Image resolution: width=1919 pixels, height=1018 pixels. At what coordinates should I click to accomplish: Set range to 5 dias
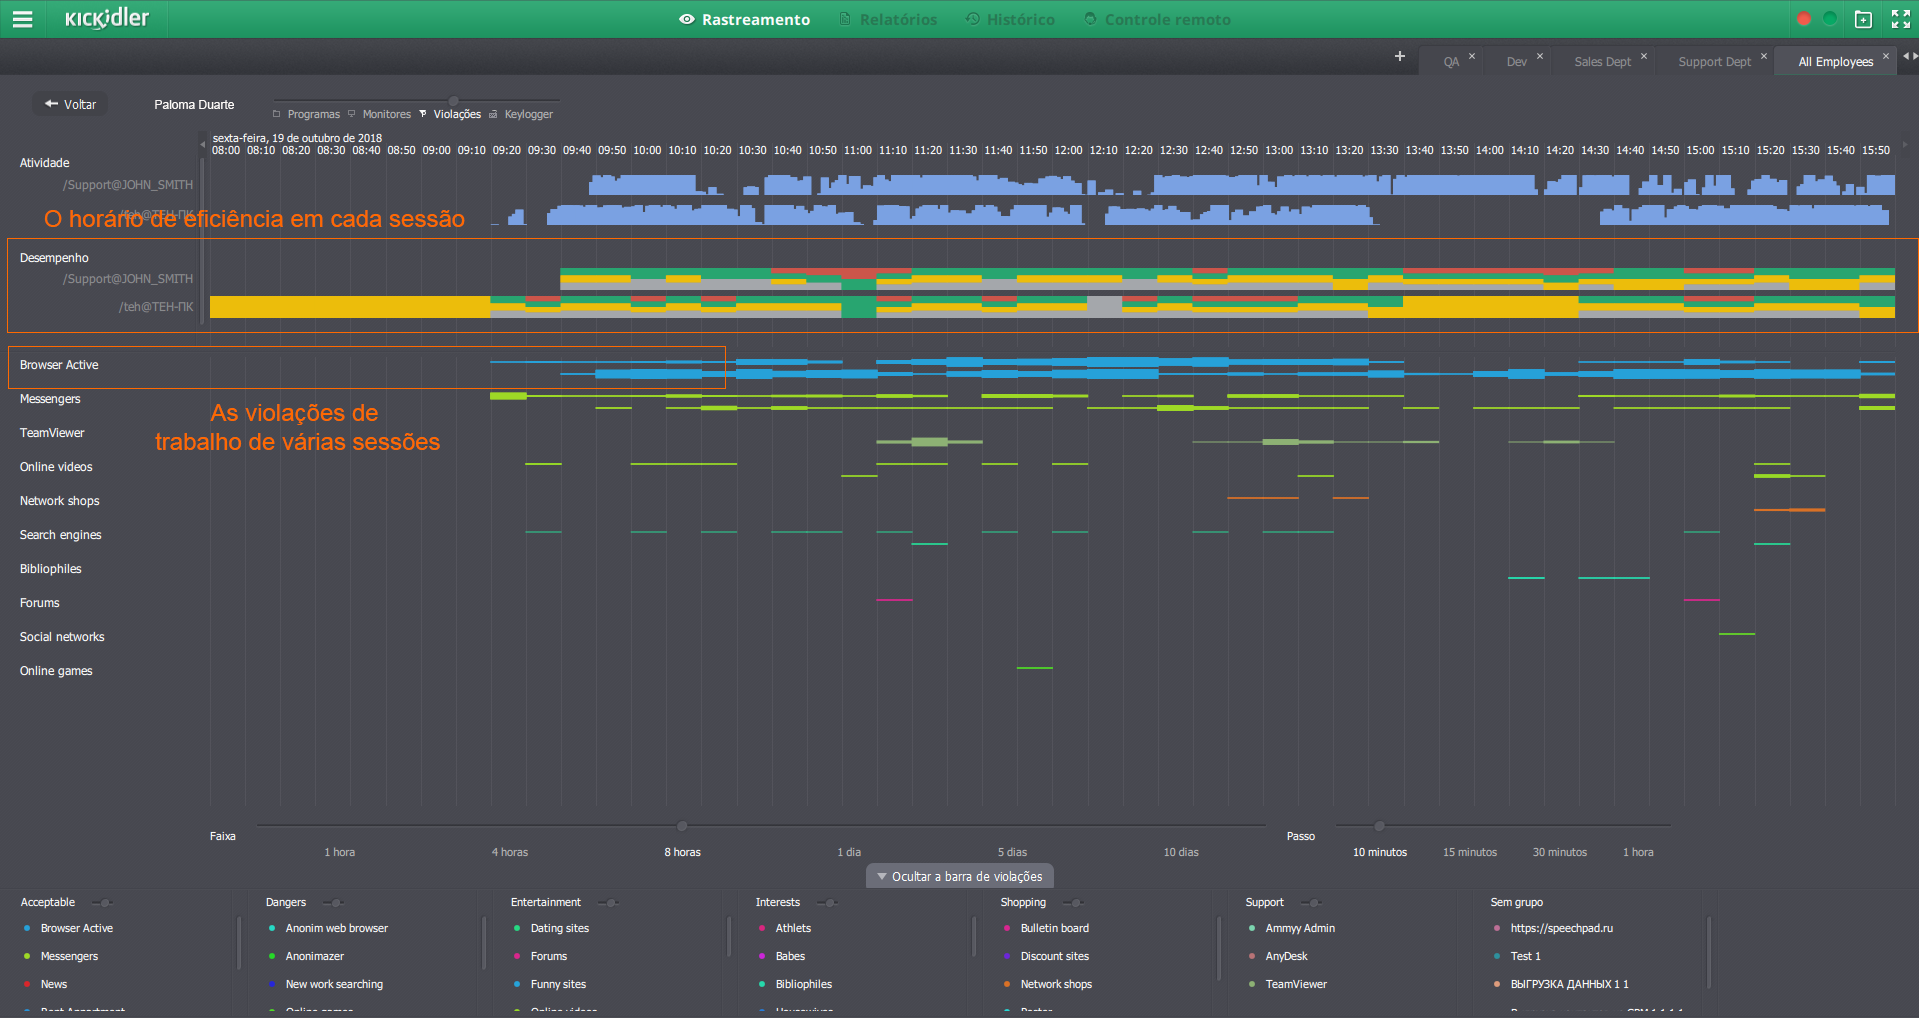1012,852
